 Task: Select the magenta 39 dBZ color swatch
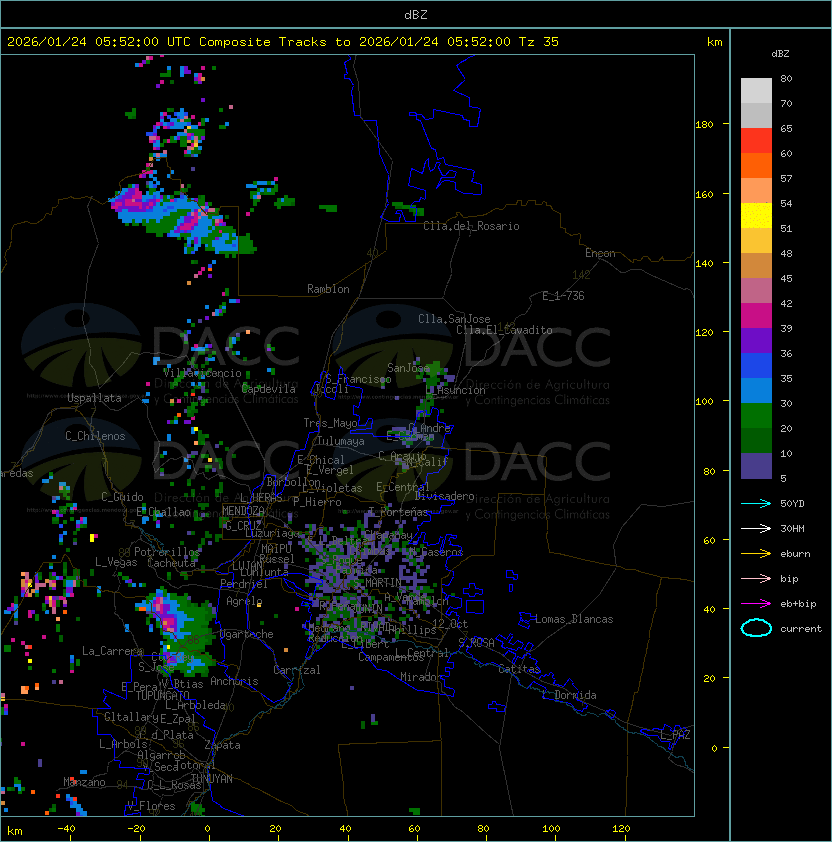pyautogui.click(x=756, y=316)
